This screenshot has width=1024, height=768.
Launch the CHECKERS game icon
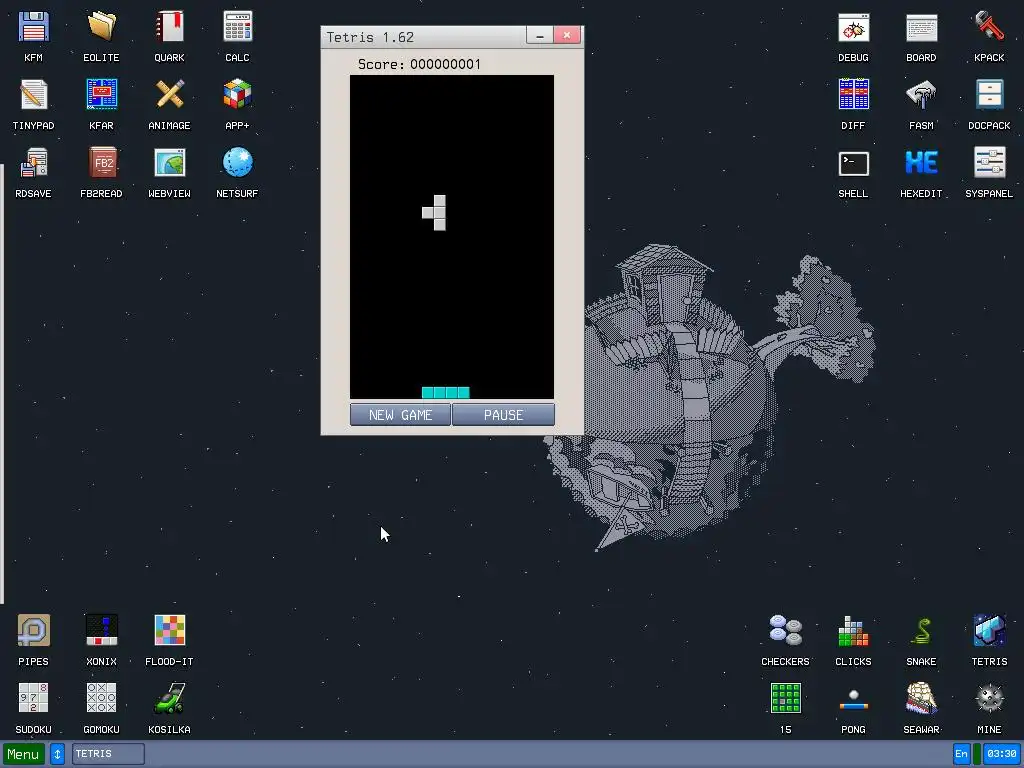(x=786, y=631)
